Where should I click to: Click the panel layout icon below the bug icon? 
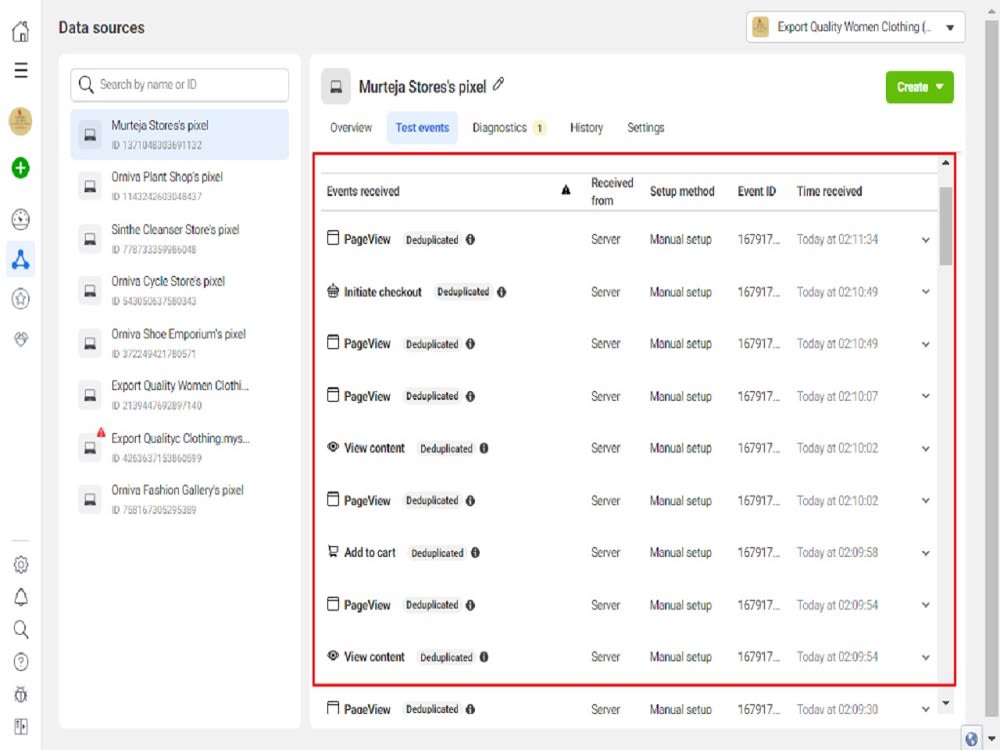click(x=20, y=726)
